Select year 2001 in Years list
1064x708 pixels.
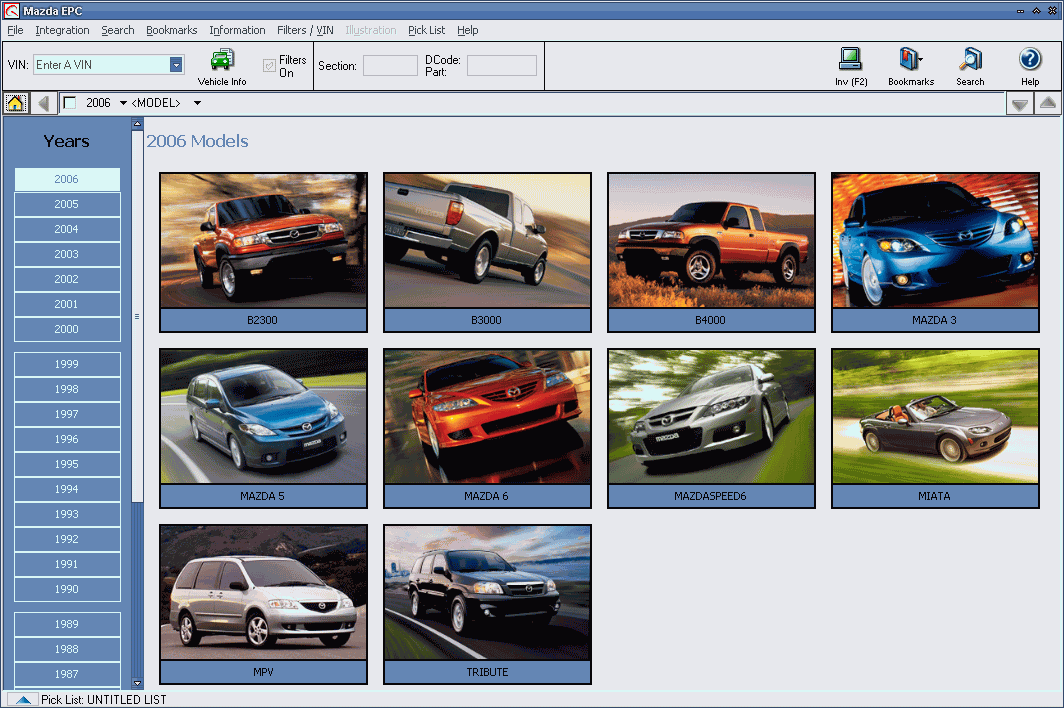point(66,304)
